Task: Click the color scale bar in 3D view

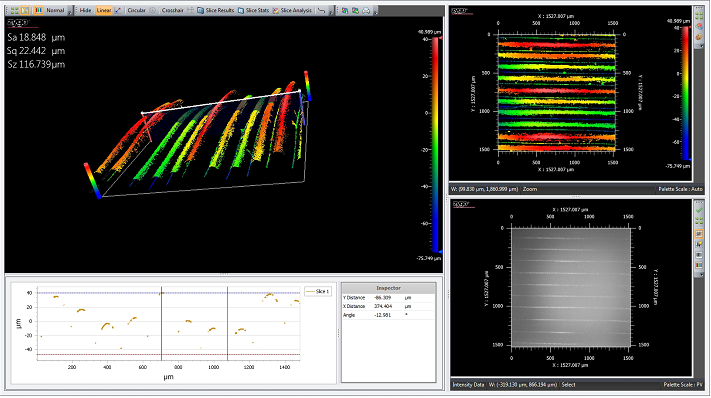Action: pos(436,144)
